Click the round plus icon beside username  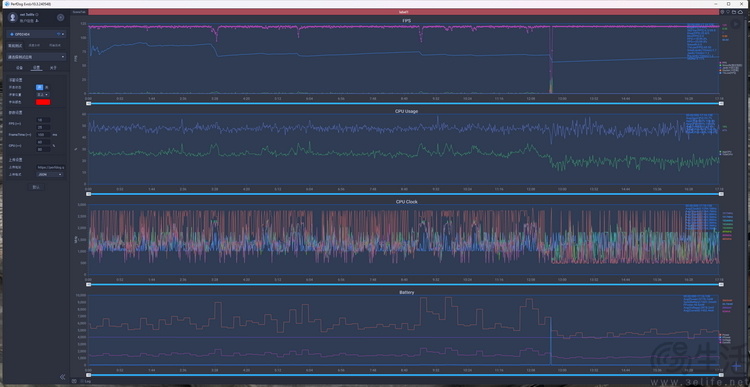click(60, 18)
